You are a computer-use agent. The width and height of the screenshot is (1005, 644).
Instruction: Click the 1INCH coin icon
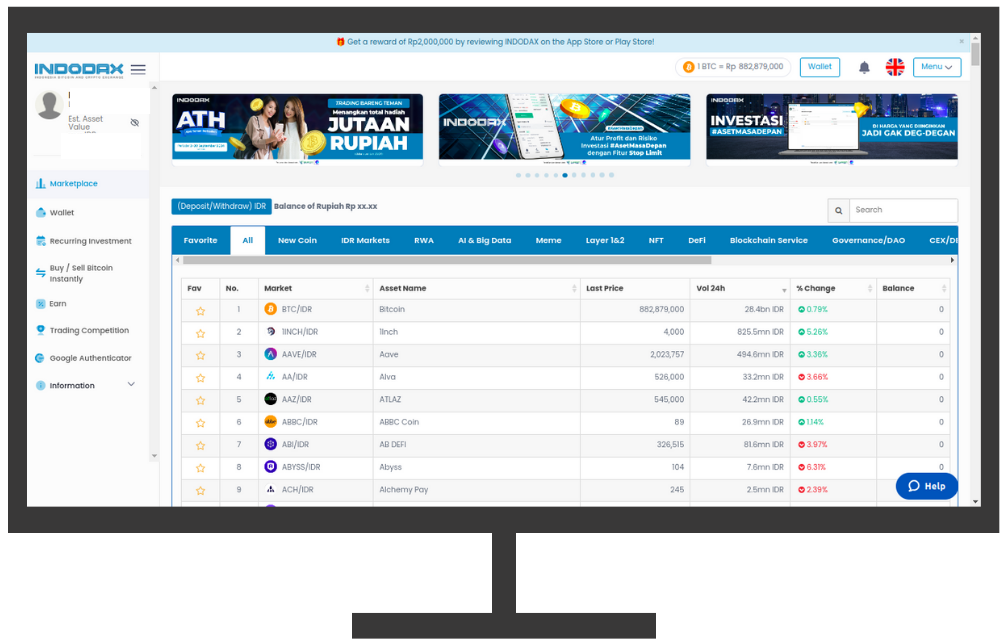270,331
